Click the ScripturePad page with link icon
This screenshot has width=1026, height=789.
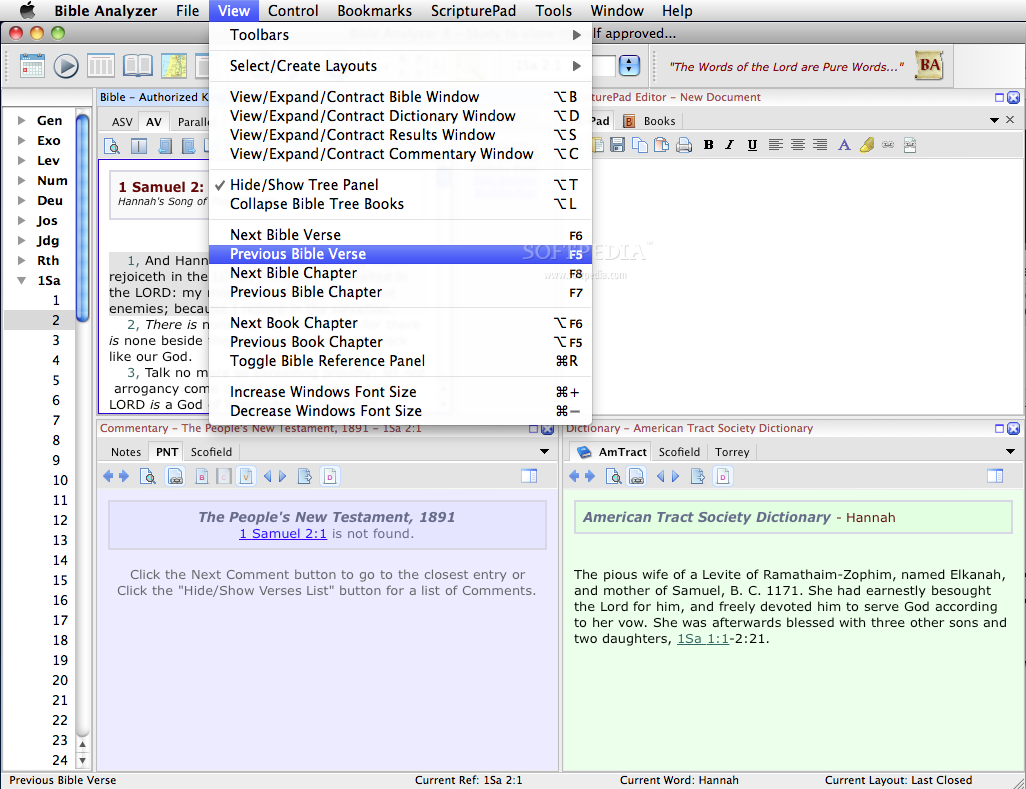coord(910,145)
